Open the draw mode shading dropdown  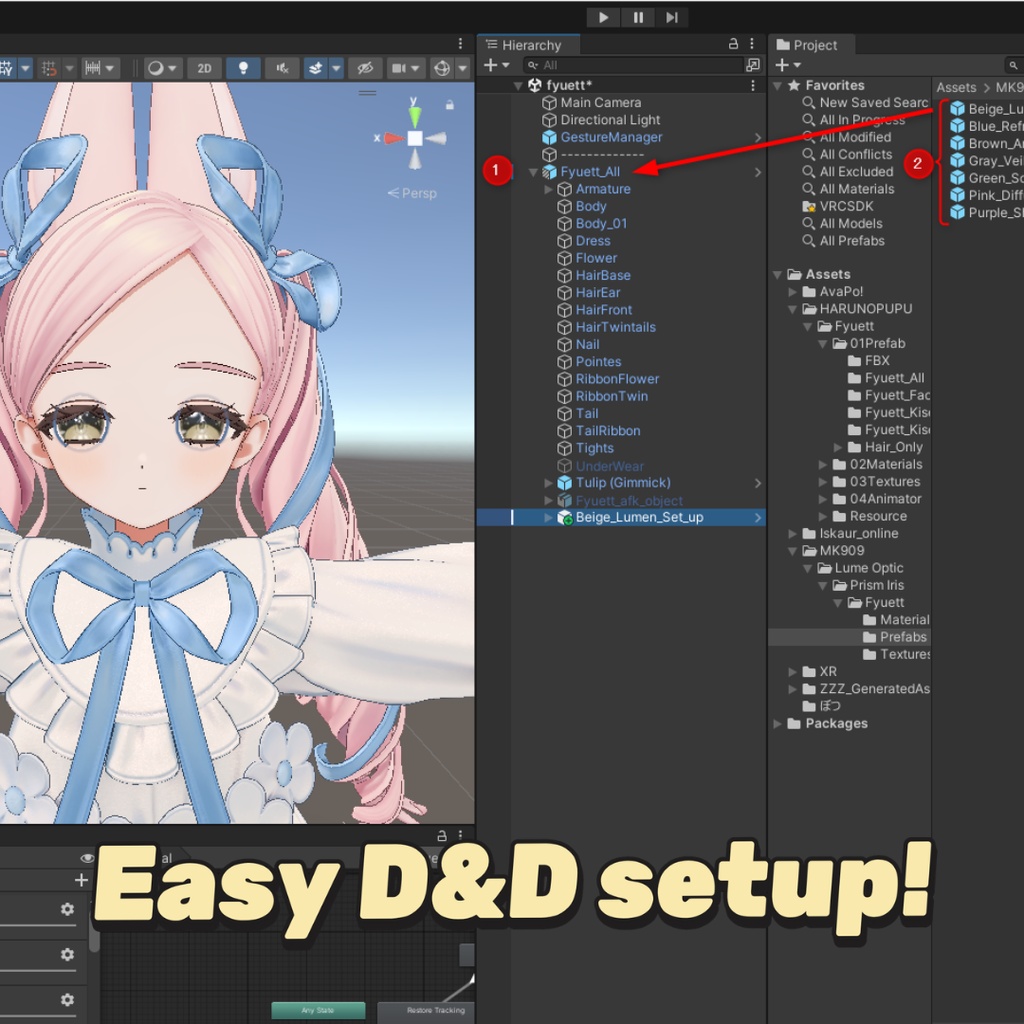point(162,68)
